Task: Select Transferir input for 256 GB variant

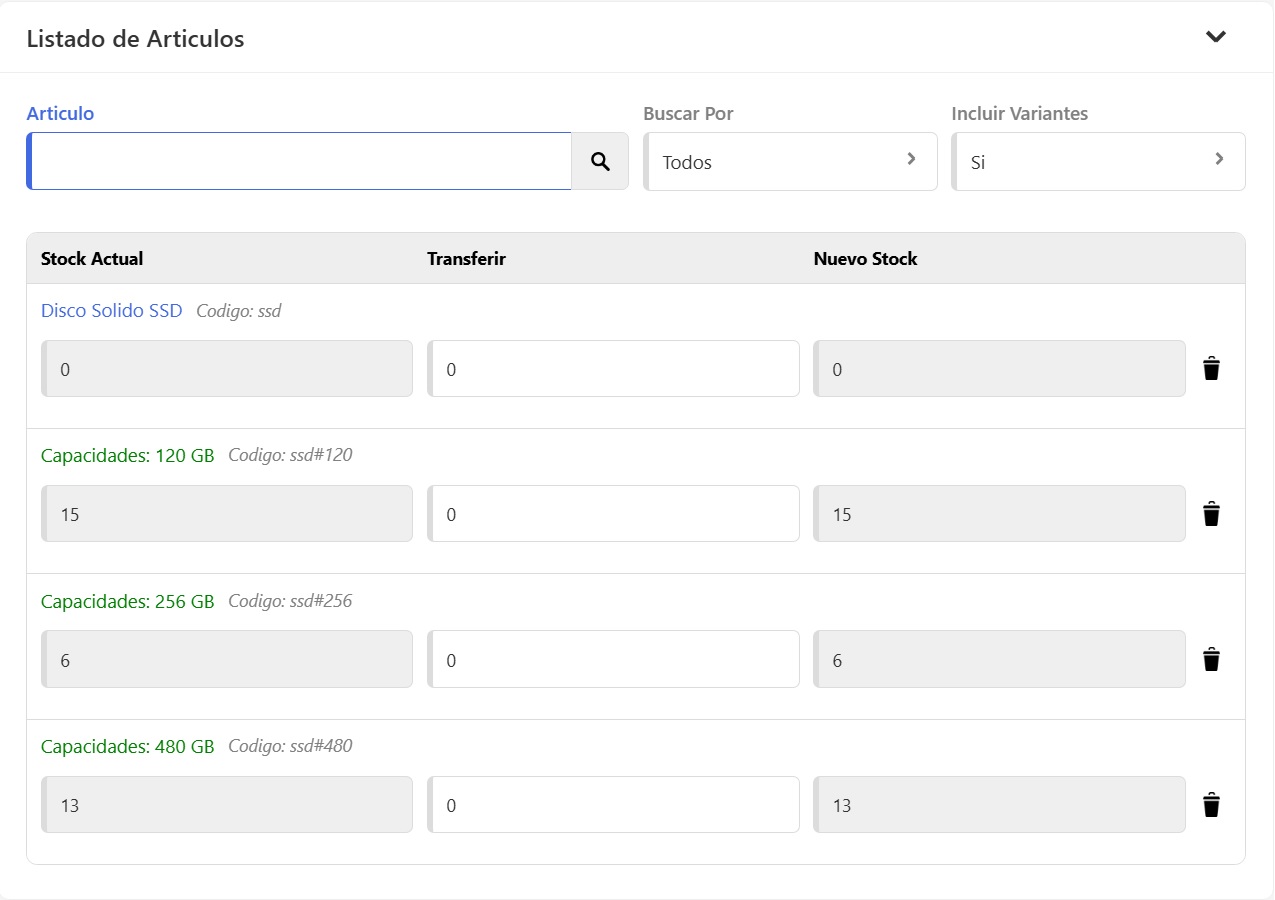Action: coord(614,660)
